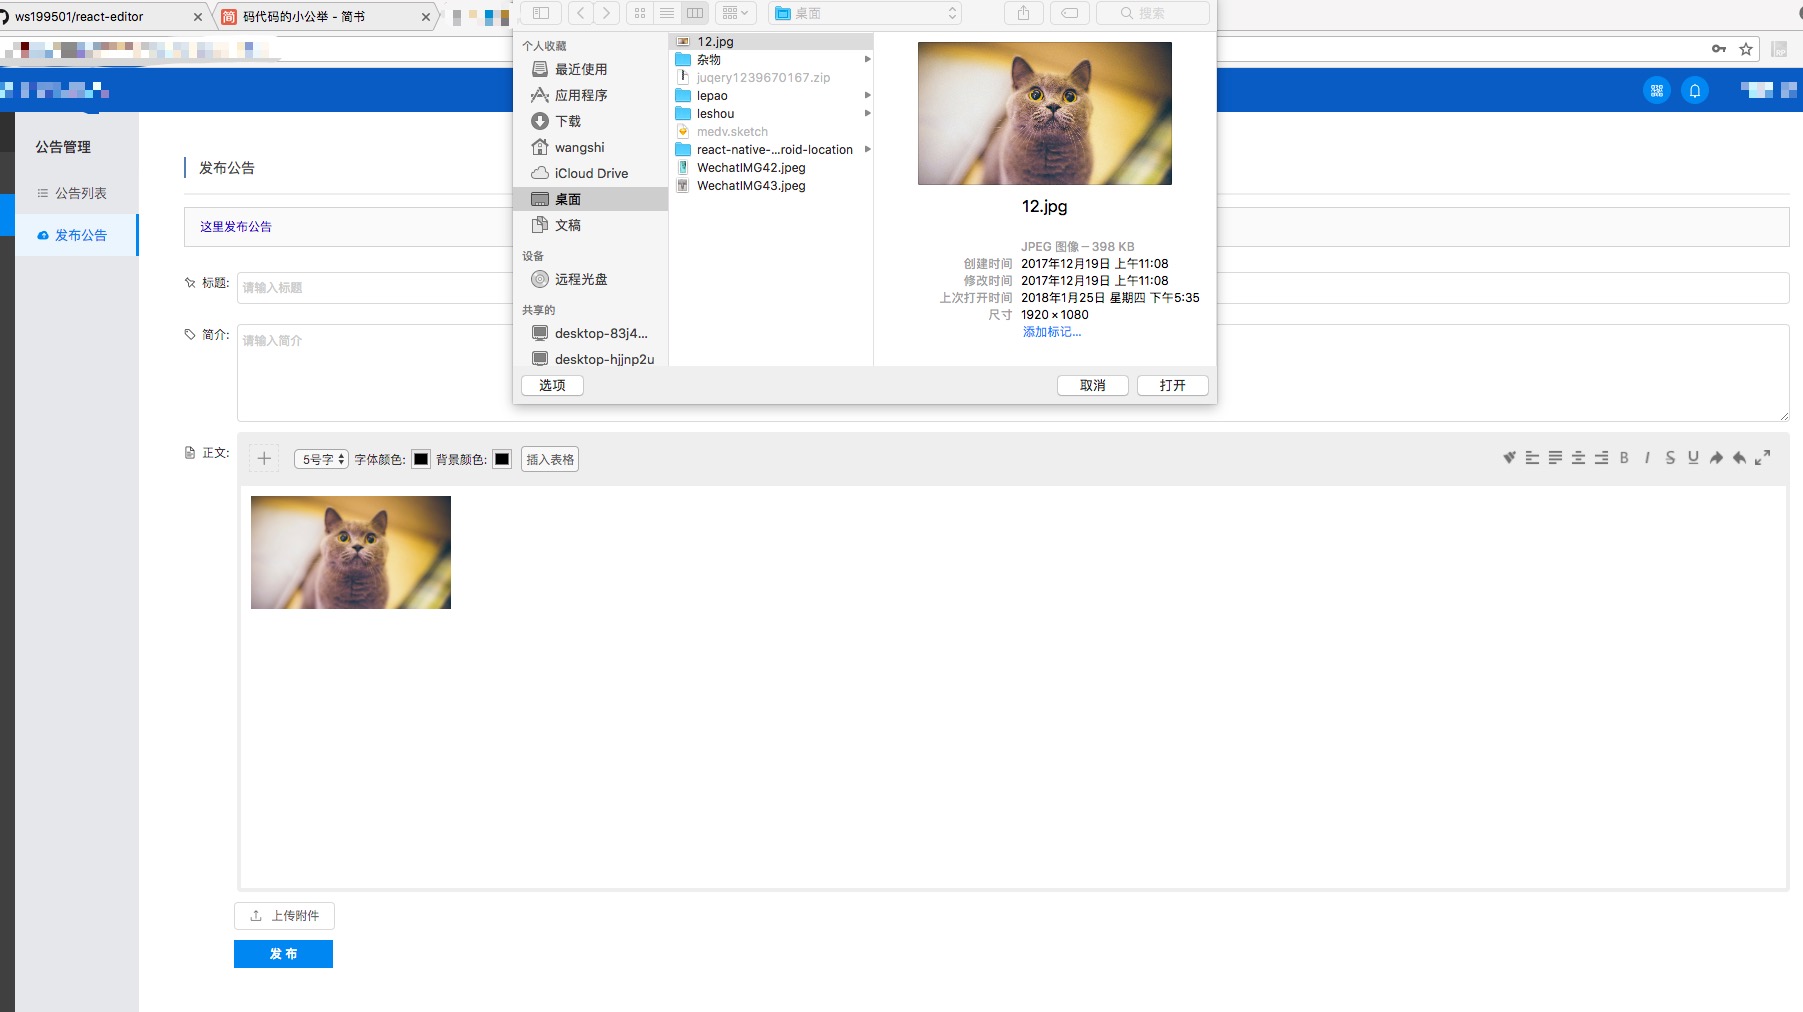The width and height of the screenshot is (1803, 1012).
Task: Go back in file dialog
Action: tap(582, 13)
